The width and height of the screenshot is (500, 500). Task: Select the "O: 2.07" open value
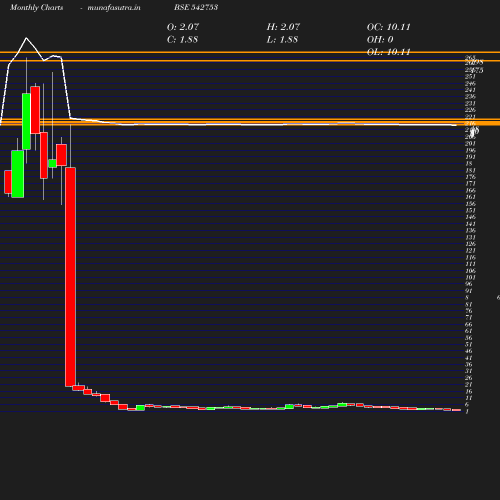pos(183,27)
